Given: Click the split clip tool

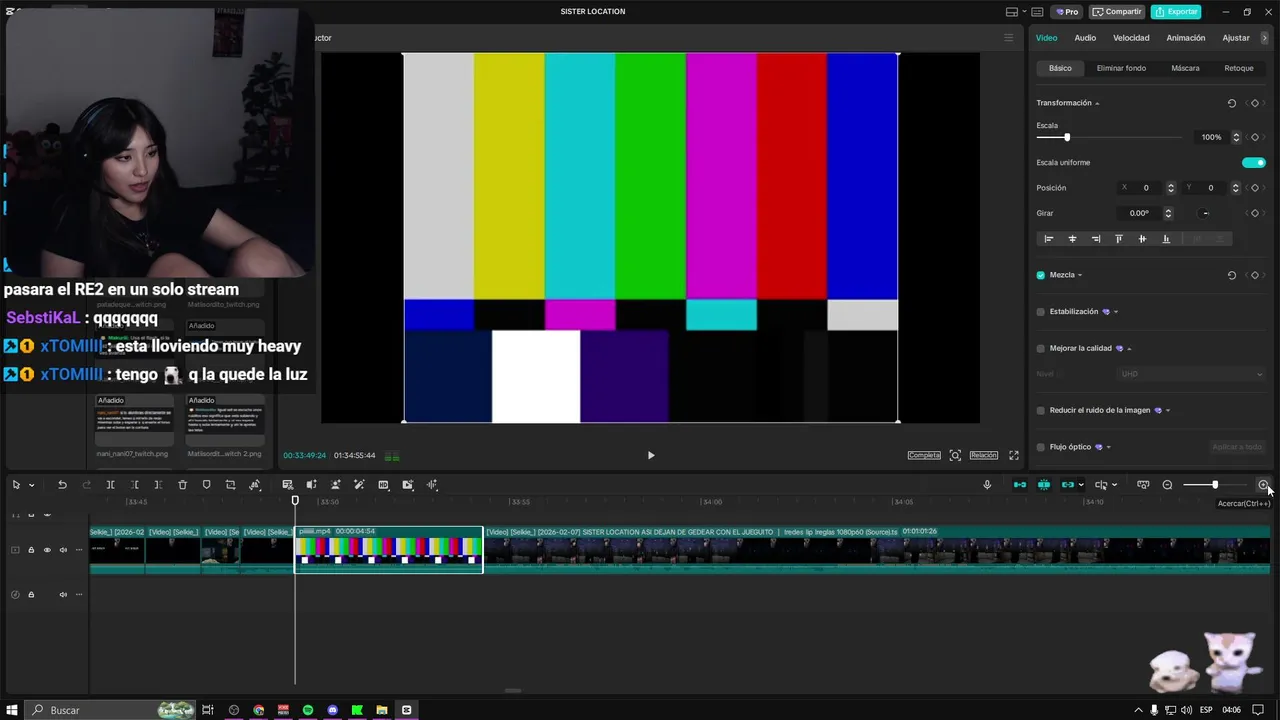Looking at the screenshot, I should 110,485.
